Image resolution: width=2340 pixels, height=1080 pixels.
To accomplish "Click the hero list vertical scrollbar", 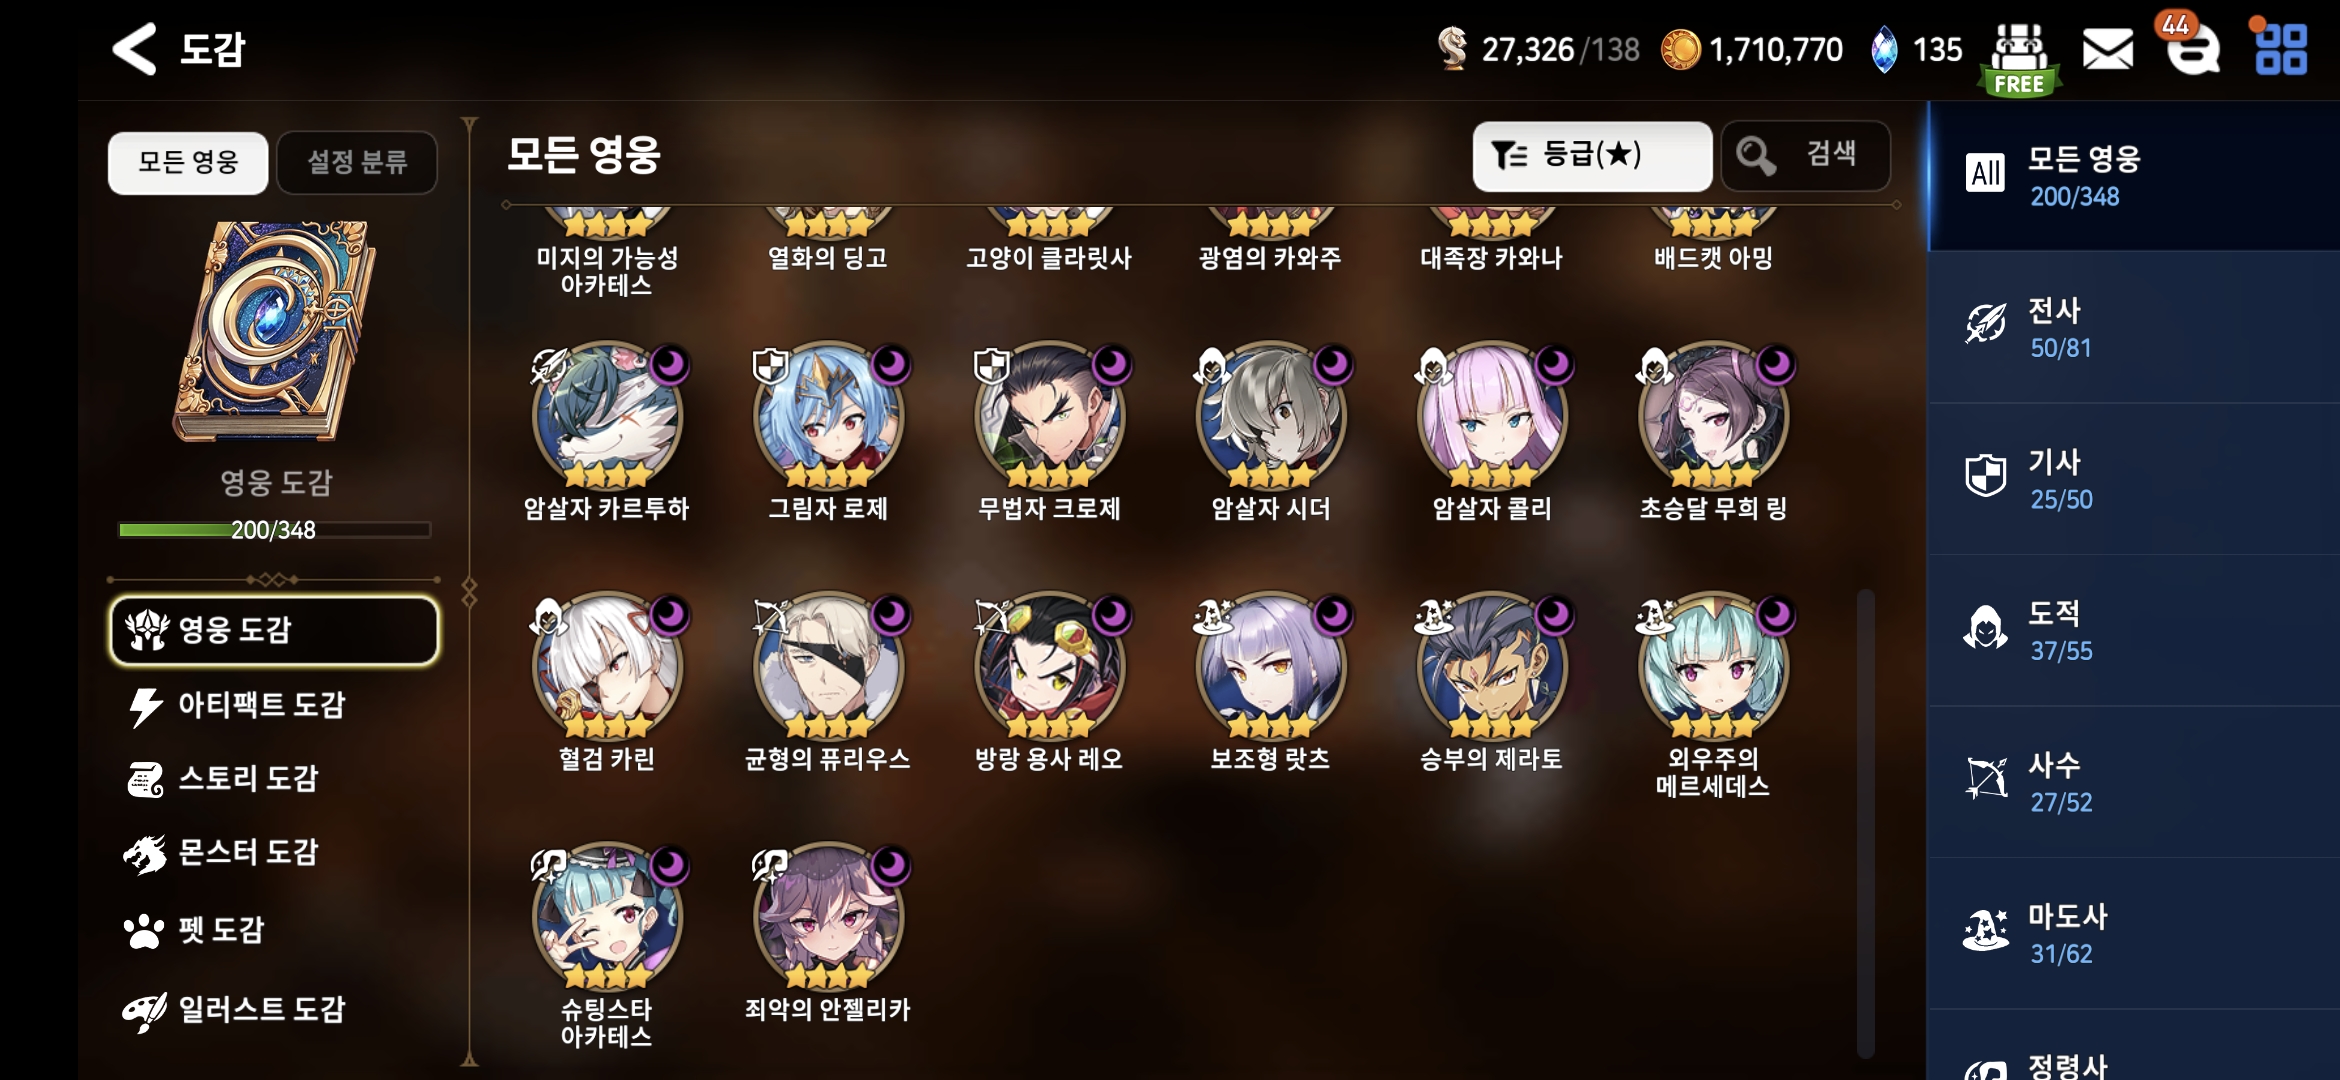I will [x=1865, y=823].
